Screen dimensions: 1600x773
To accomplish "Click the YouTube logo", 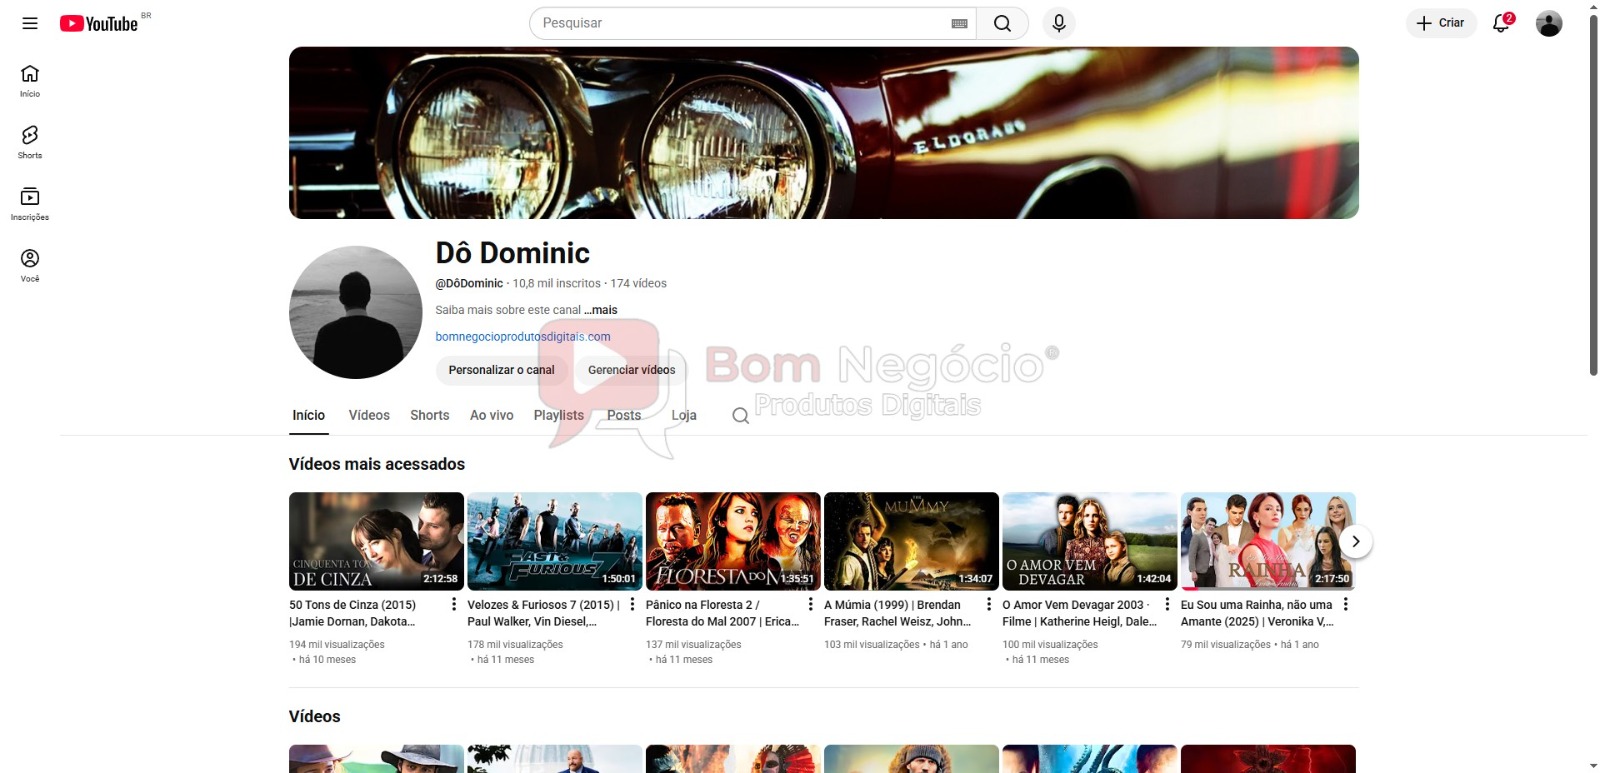I will point(99,23).
